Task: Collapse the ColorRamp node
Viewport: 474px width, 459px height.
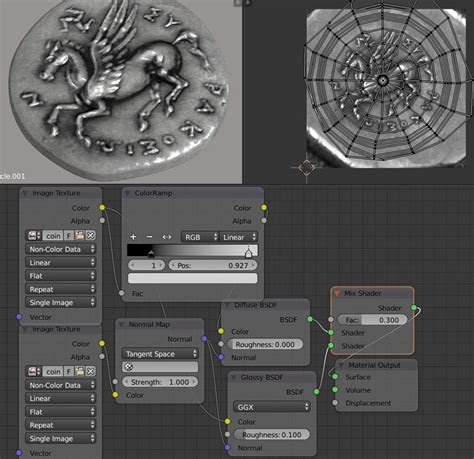Action: click(127, 193)
